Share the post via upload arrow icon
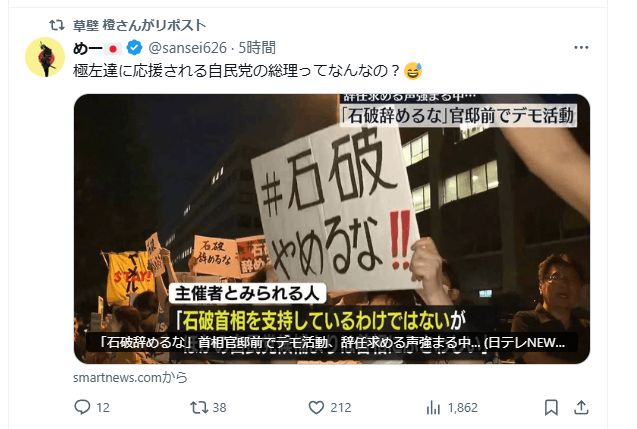 [x=581, y=407]
